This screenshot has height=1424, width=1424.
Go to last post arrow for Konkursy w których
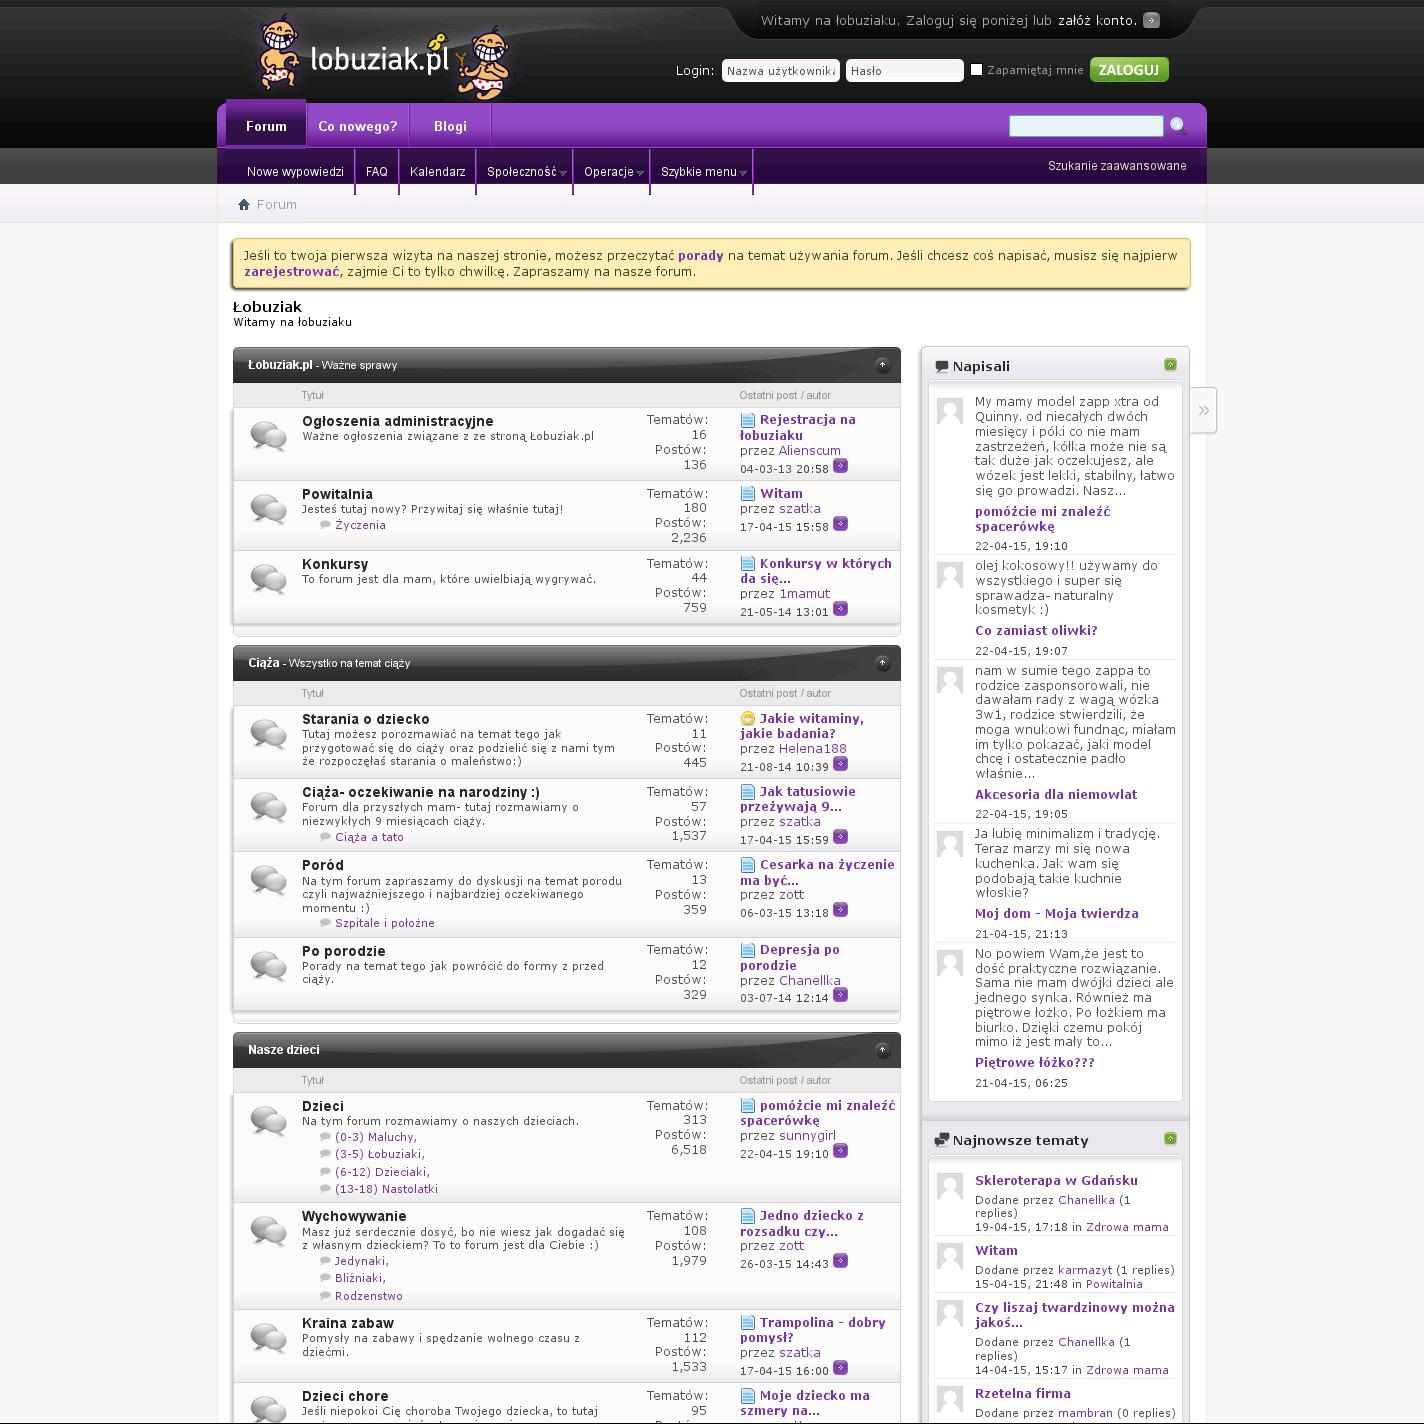pyautogui.click(x=841, y=609)
